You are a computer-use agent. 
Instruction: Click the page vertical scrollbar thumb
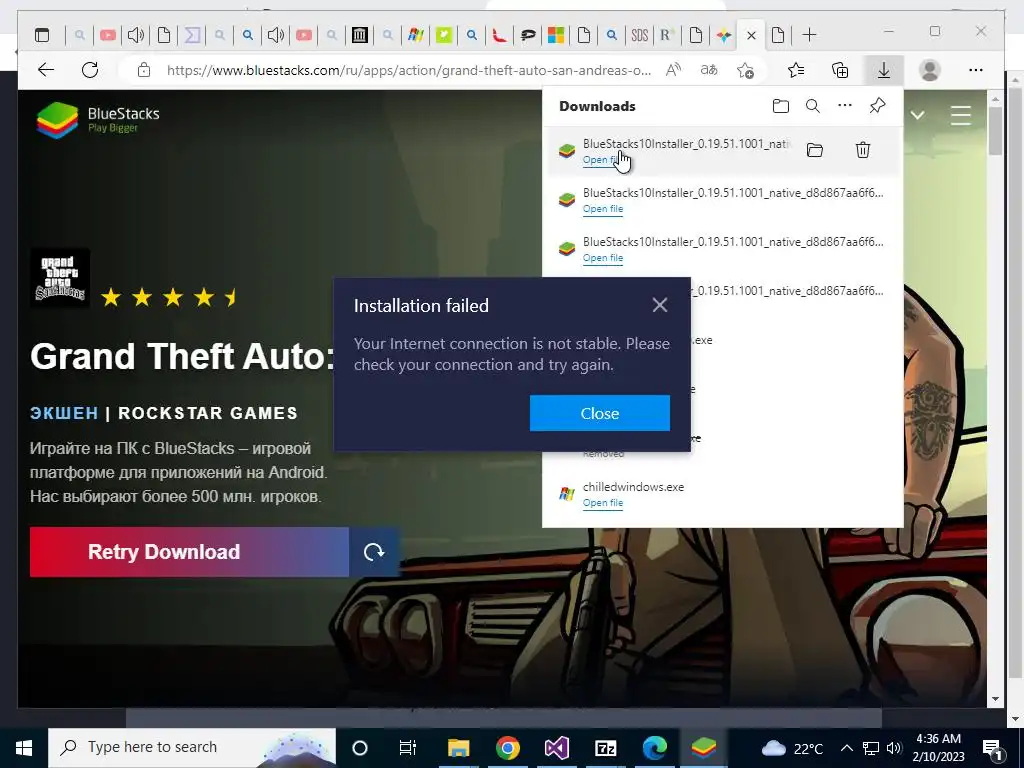[x=995, y=131]
